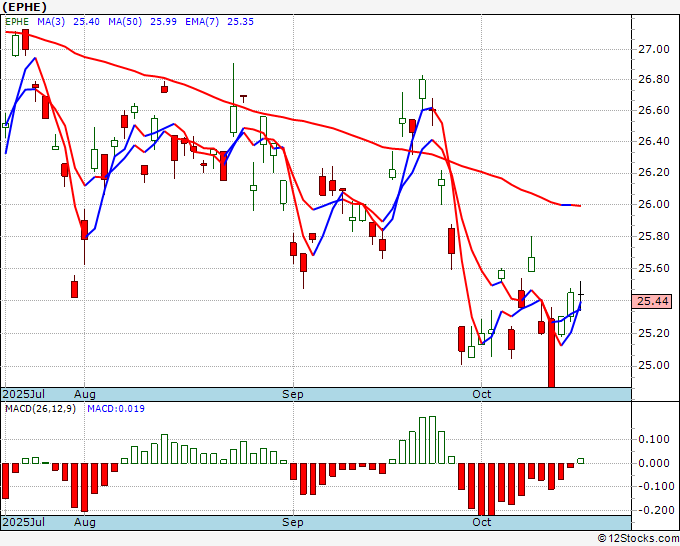Image resolution: width=680 pixels, height=546 pixels.
Task: Click Aug on the MACD panel axis
Action: (85, 522)
